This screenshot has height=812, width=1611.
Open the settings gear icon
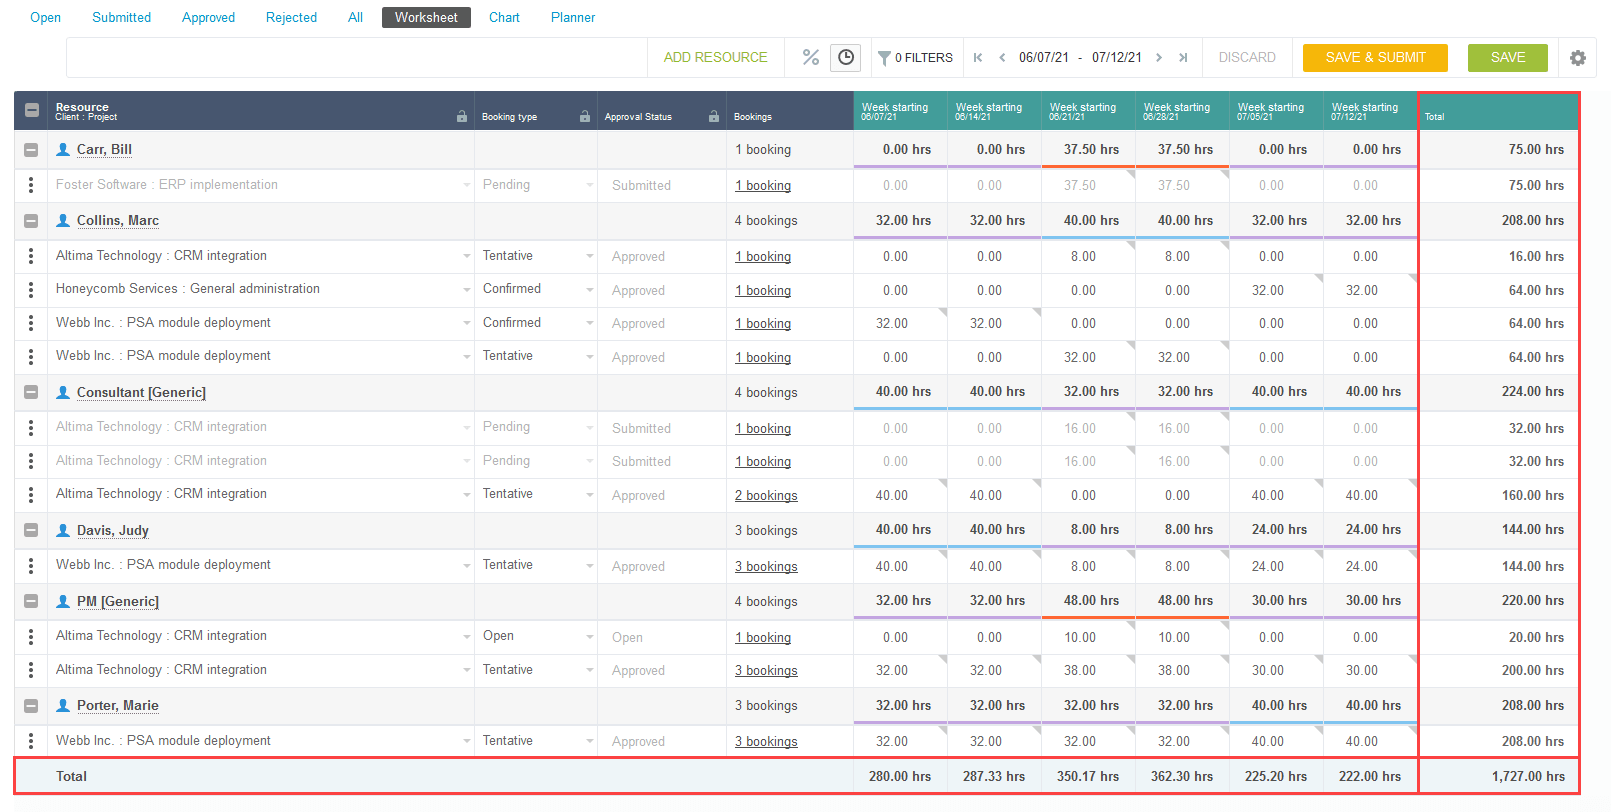[1578, 58]
